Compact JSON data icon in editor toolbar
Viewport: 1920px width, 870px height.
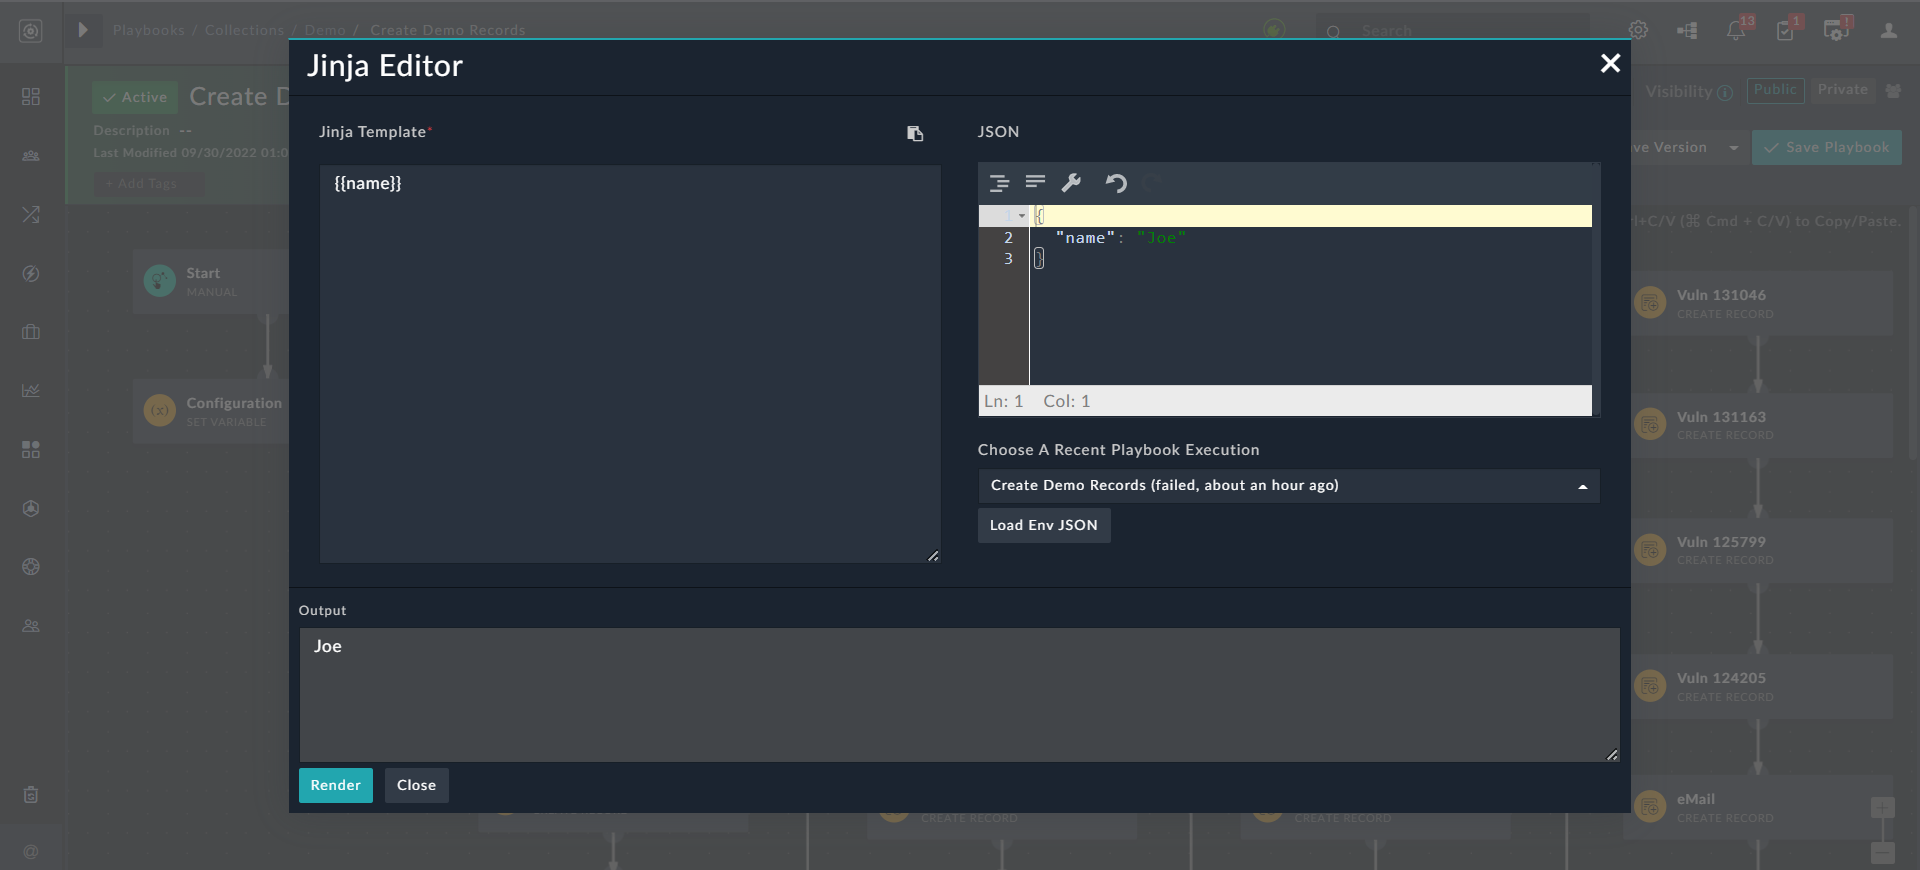pyautogui.click(x=1035, y=183)
